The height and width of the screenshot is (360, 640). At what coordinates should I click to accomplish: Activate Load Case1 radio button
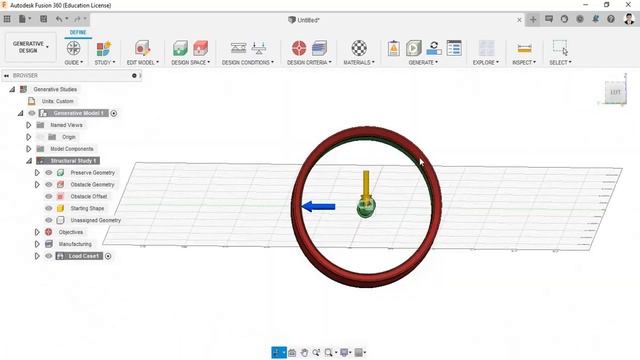tap(108, 256)
